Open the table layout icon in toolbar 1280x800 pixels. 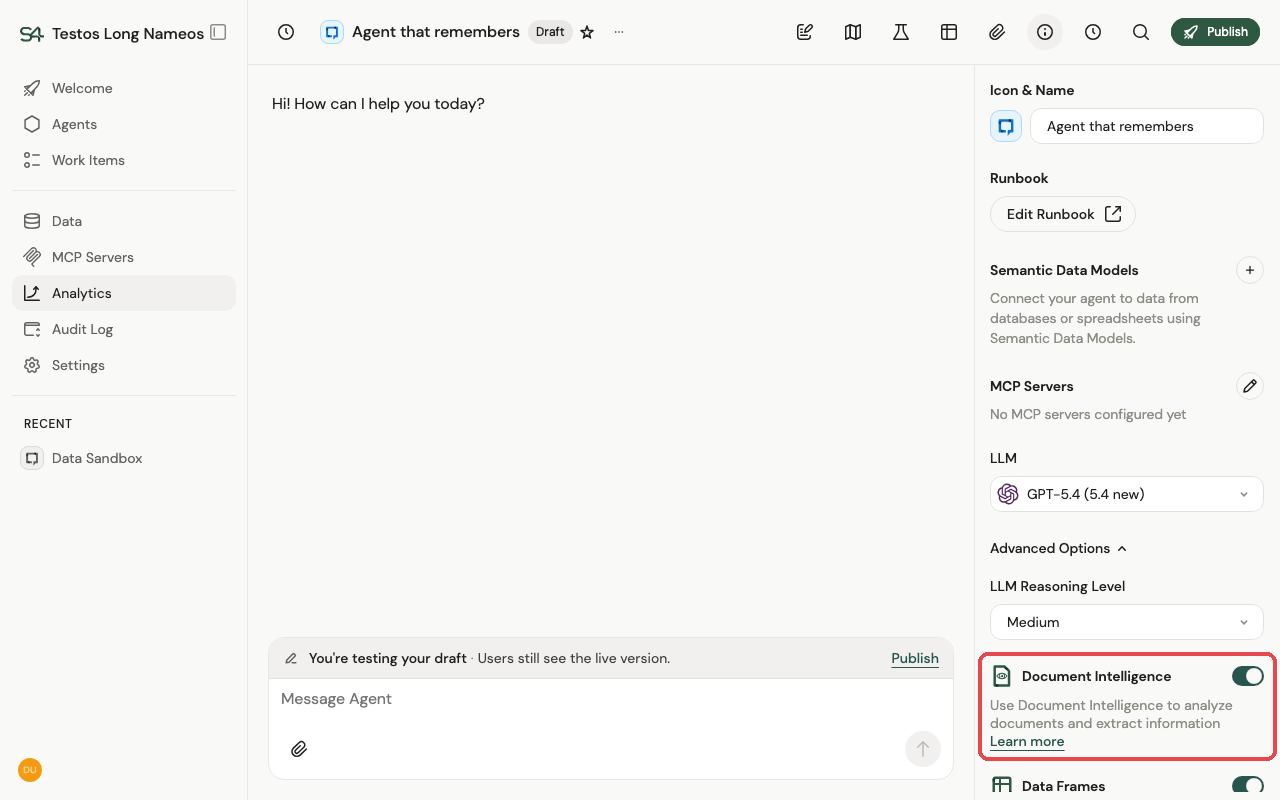tap(949, 32)
